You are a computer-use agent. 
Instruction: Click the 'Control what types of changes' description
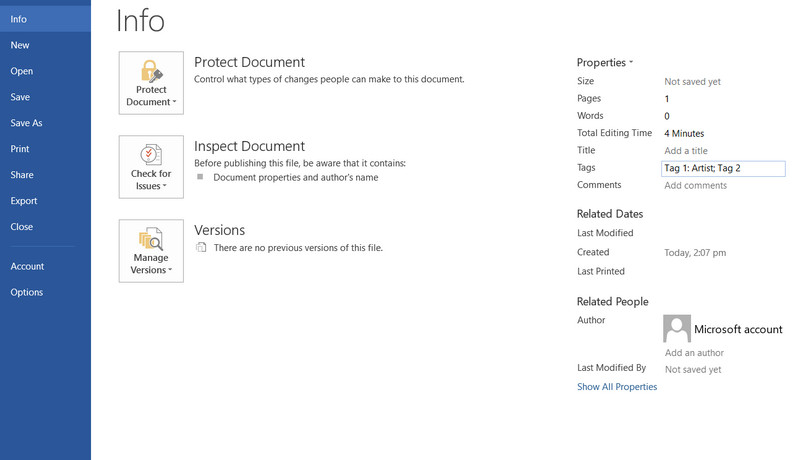(x=329, y=79)
